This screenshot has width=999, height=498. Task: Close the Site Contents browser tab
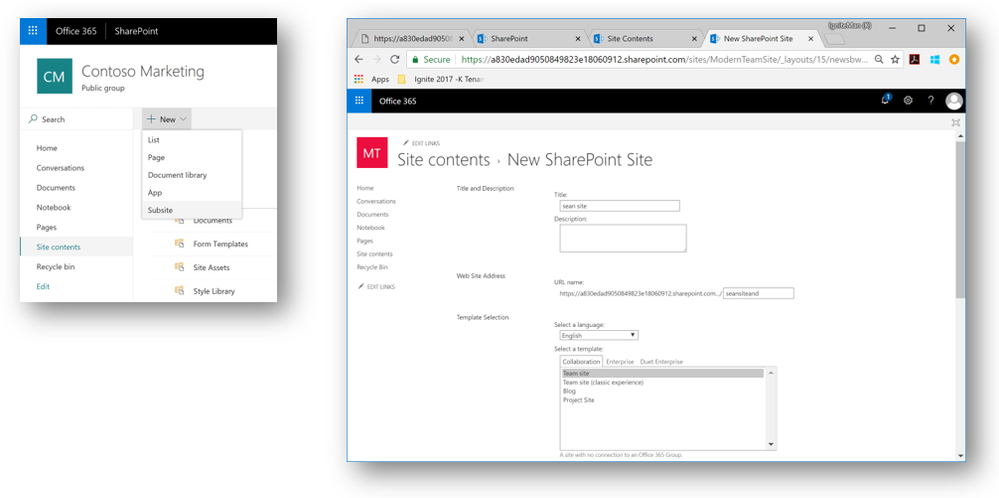click(x=694, y=38)
